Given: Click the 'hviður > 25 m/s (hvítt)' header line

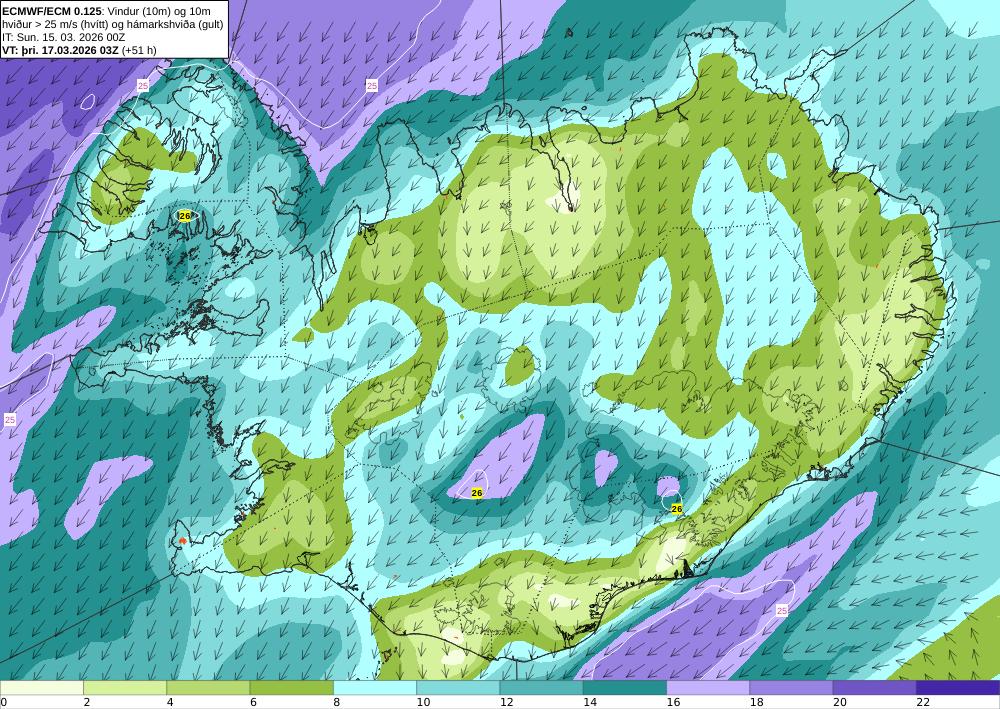Looking at the screenshot, I should tap(113, 24).
